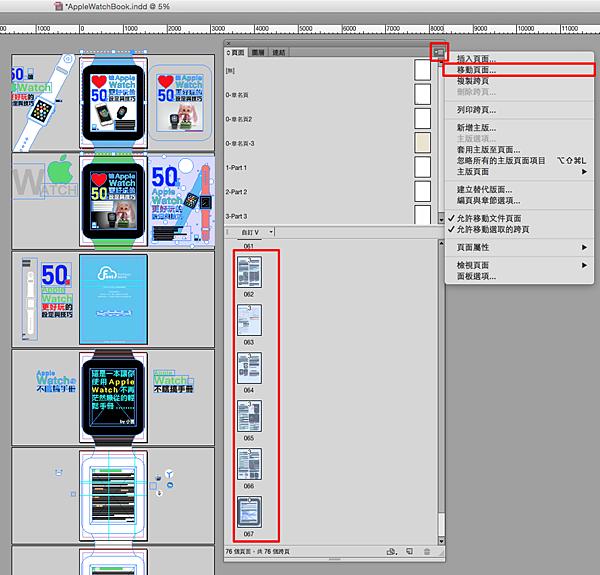Select the green Apple logo on pasteboard
The width and height of the screenshot is (600, 575).
click(60, 169)
